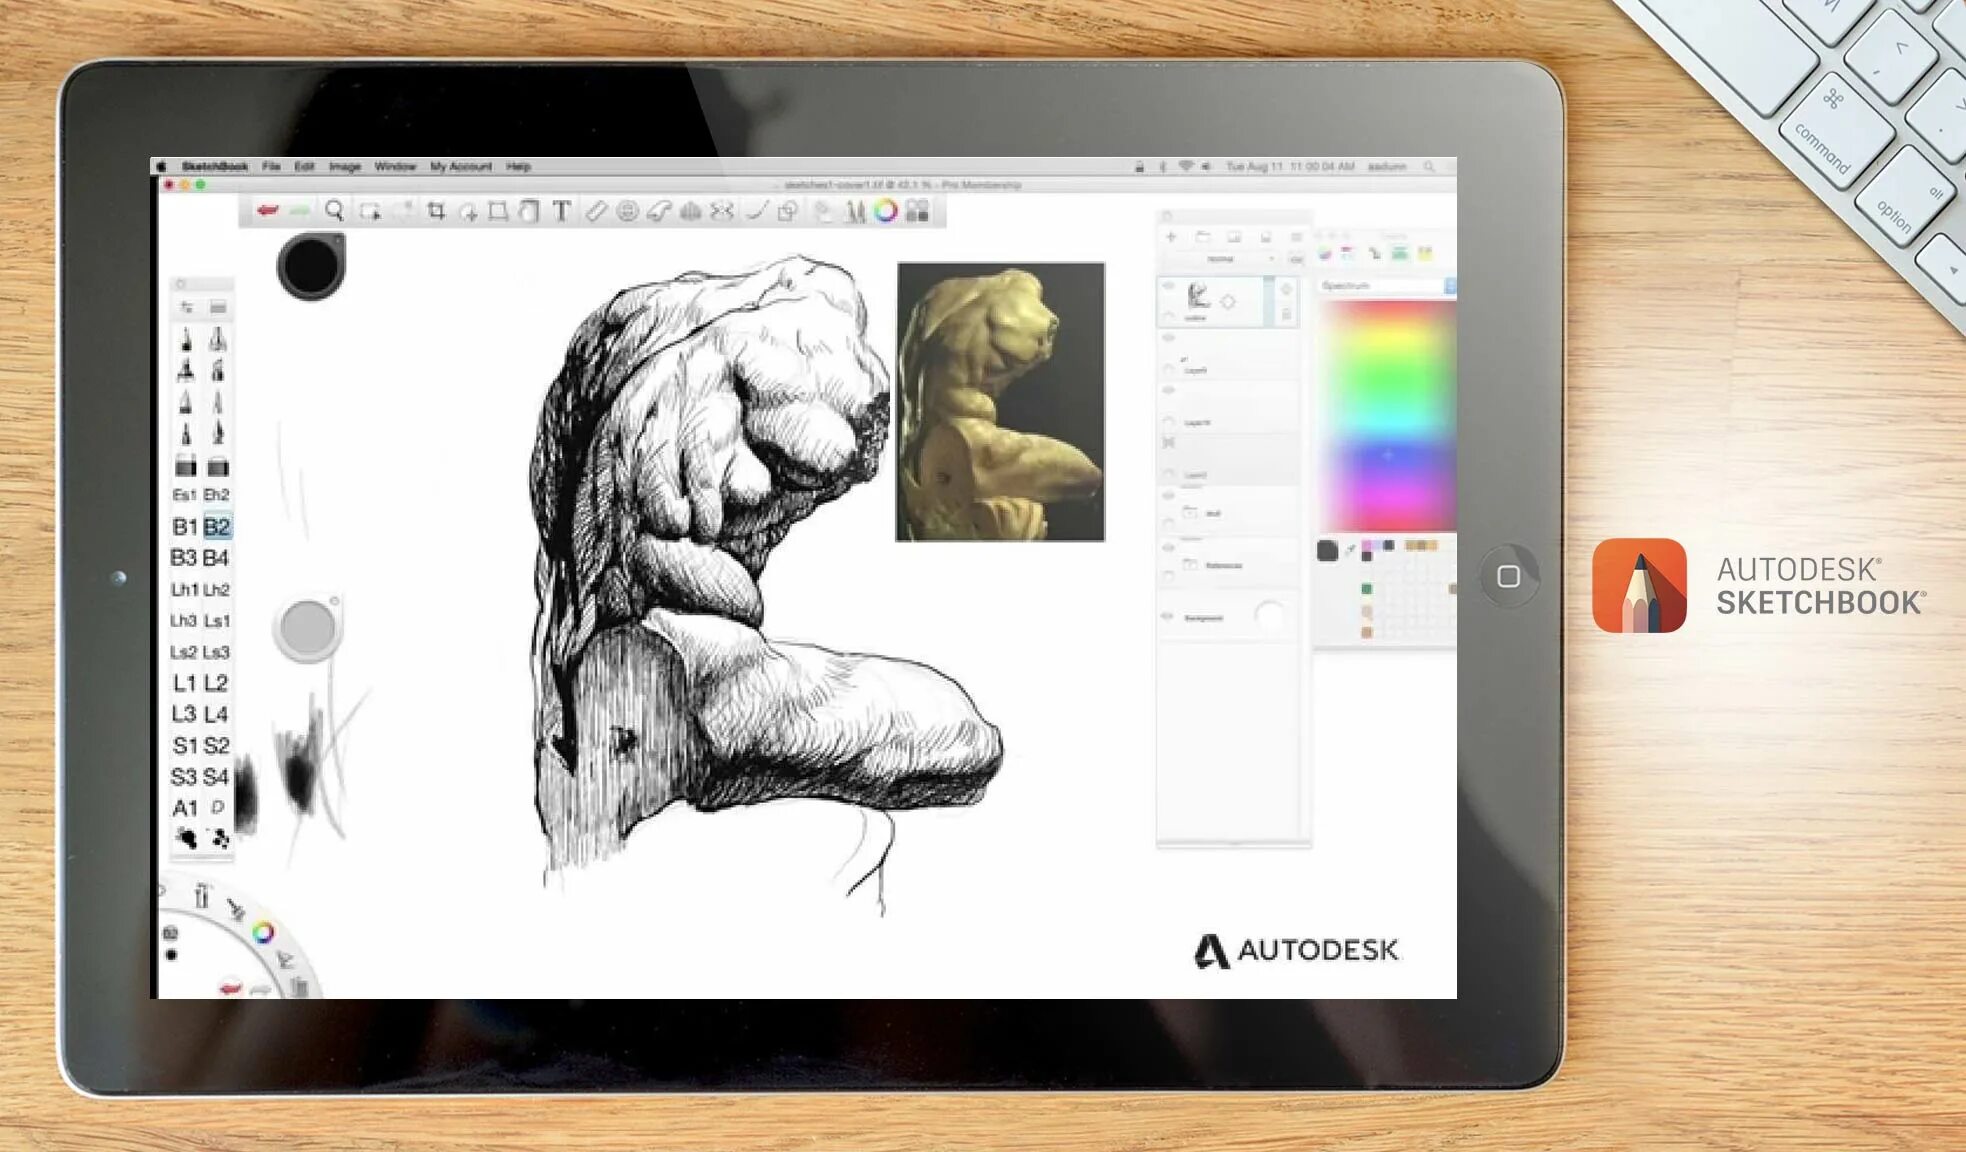Viewport: 1966px width, 1152px height.
Task: Open the layer blend mode dropdown
Action: coord(1226,259)
